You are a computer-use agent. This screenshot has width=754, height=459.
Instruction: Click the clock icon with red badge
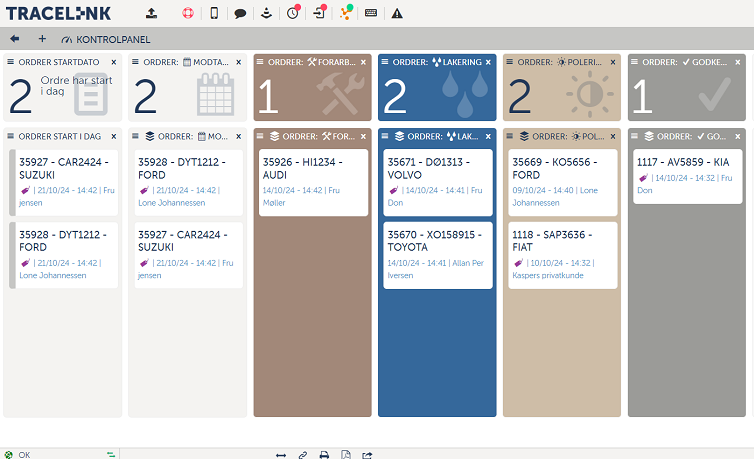[x=292, y=13]
